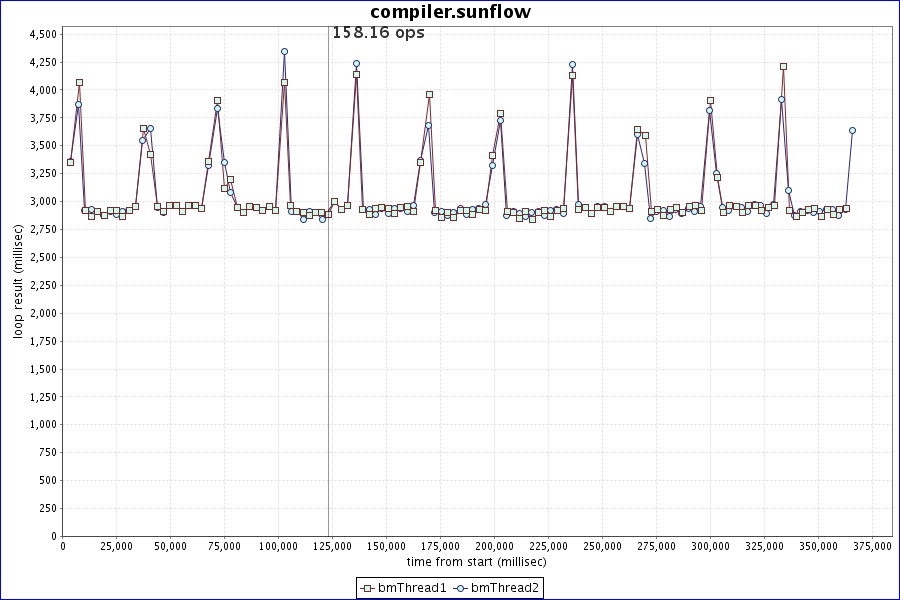Click the compiler.sunflow chart title
The image size is (900, 600).
click(450, 12)
